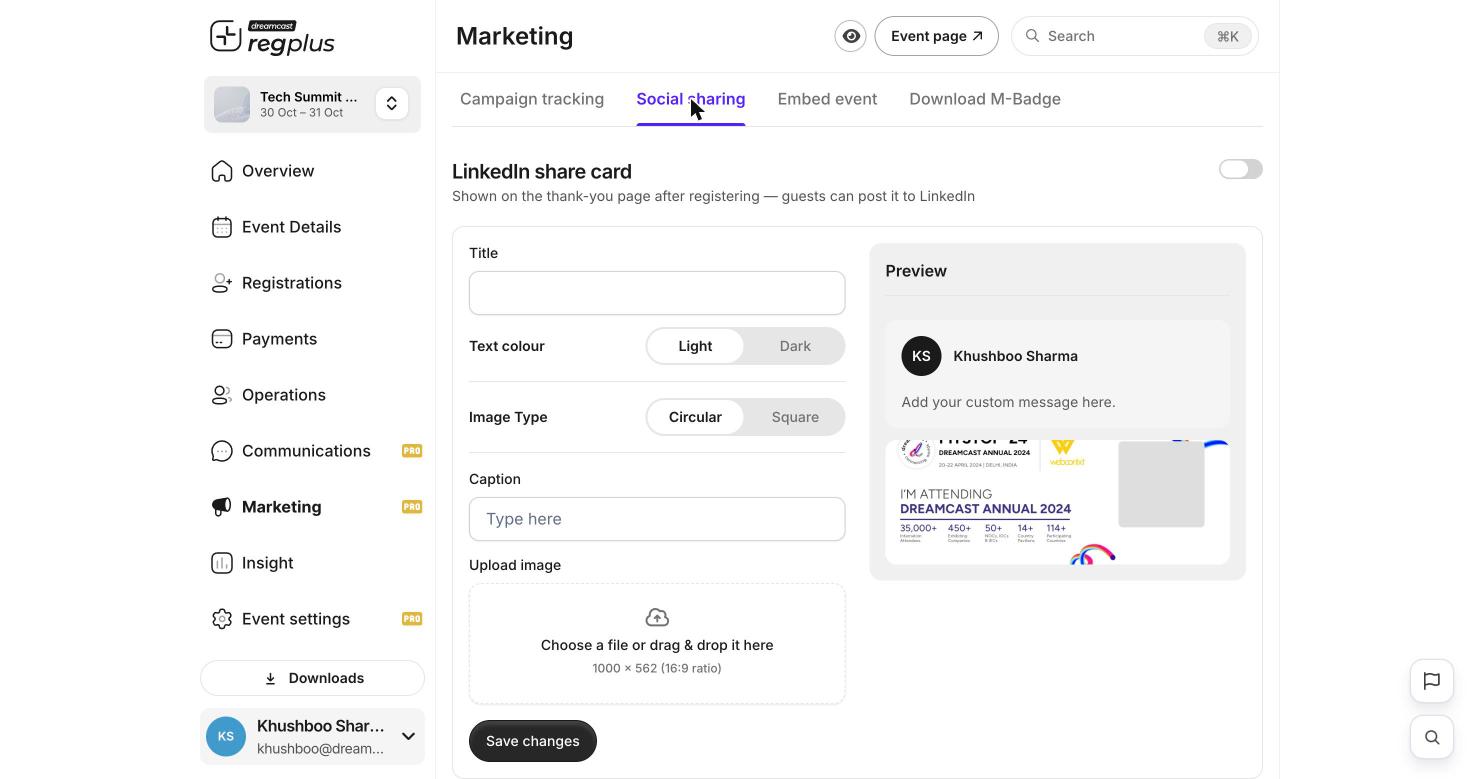Enable the LinkedIn share card toggle
Screen dimensions: 1470x779
tap(1241, 169)
